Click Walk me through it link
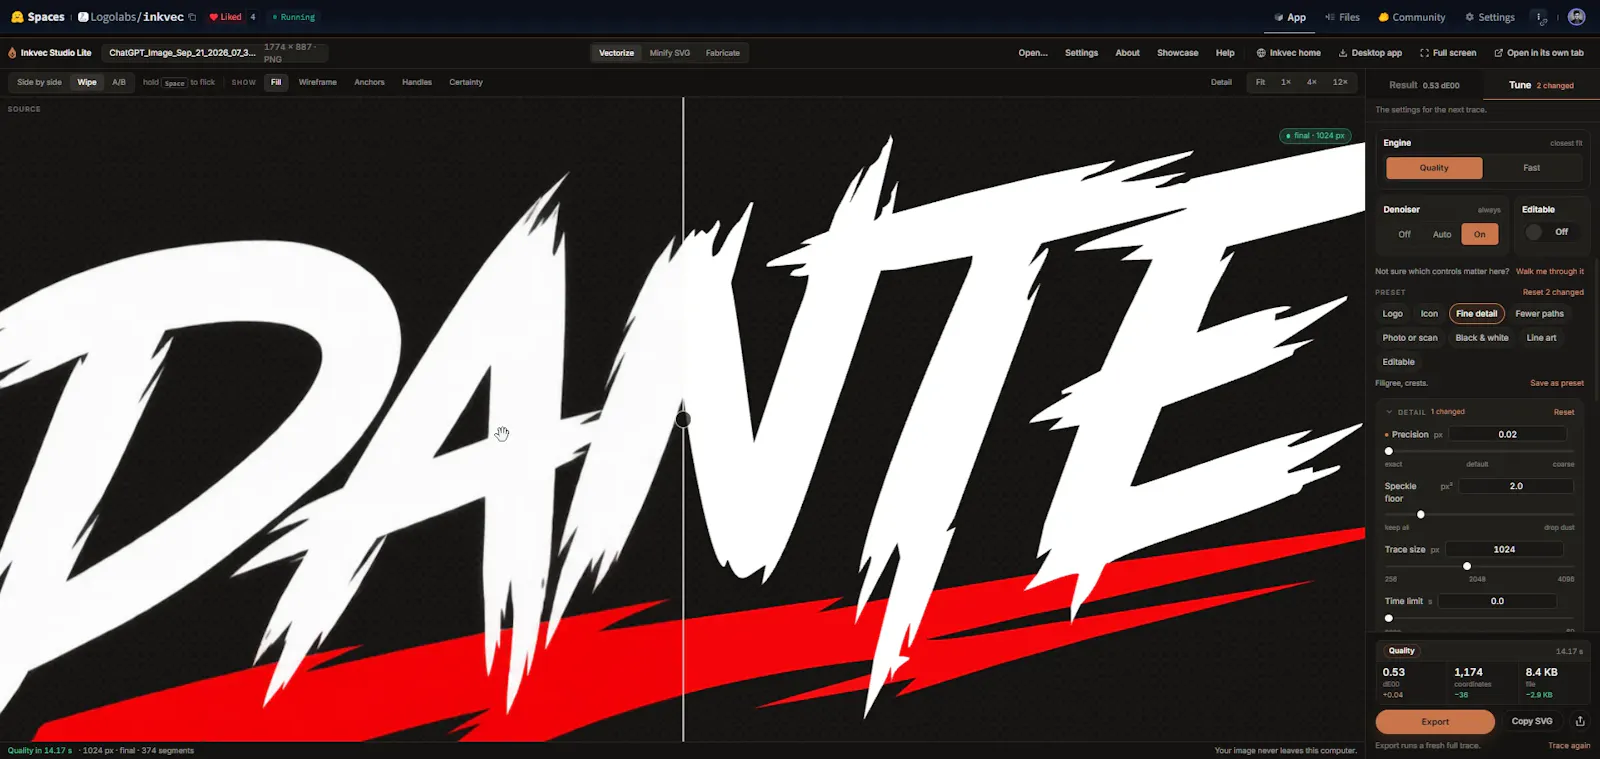The width and height of the screenshot is (1600, 759). pos(1550,271)
